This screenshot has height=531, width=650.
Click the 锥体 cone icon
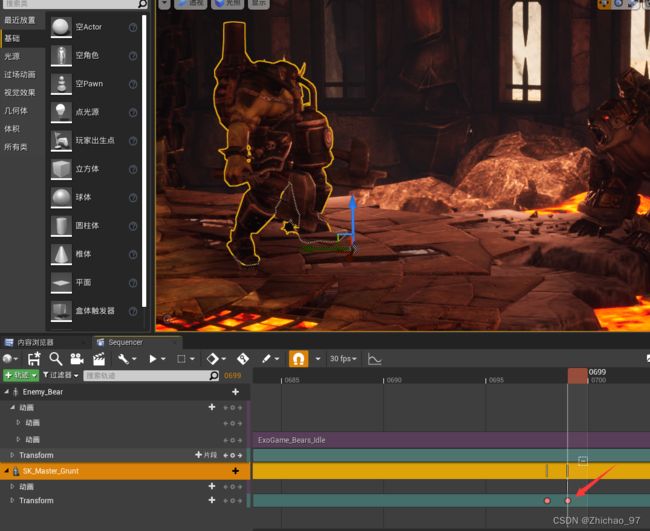[61, 255]
